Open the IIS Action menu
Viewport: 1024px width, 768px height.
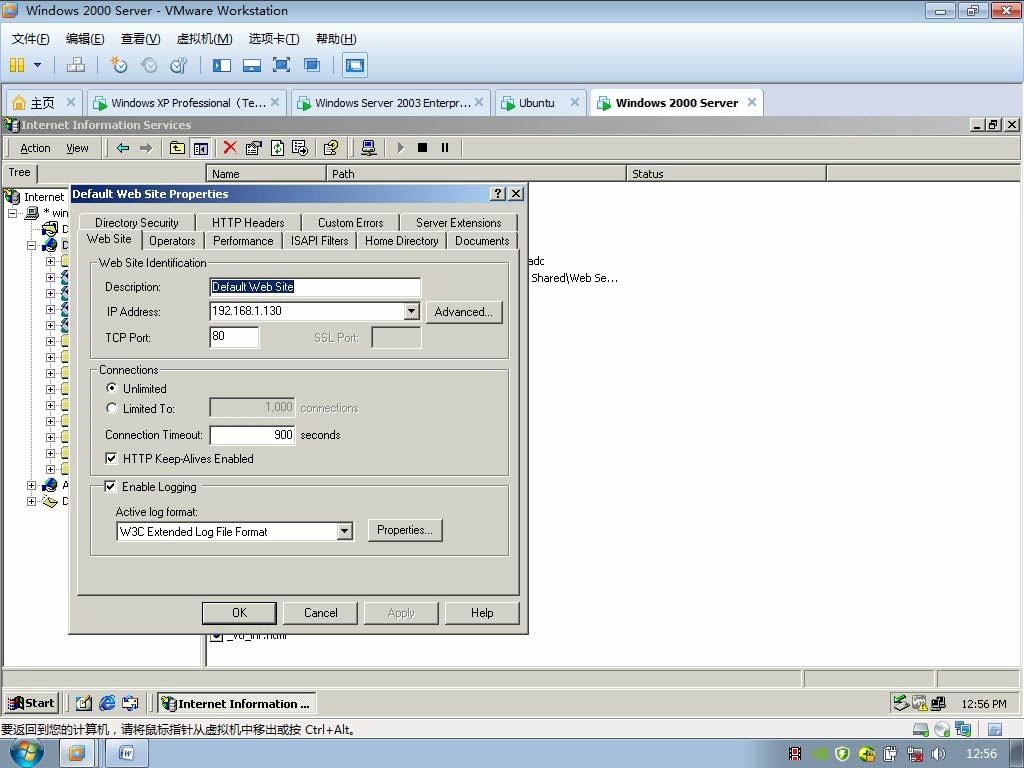point(35,148)
